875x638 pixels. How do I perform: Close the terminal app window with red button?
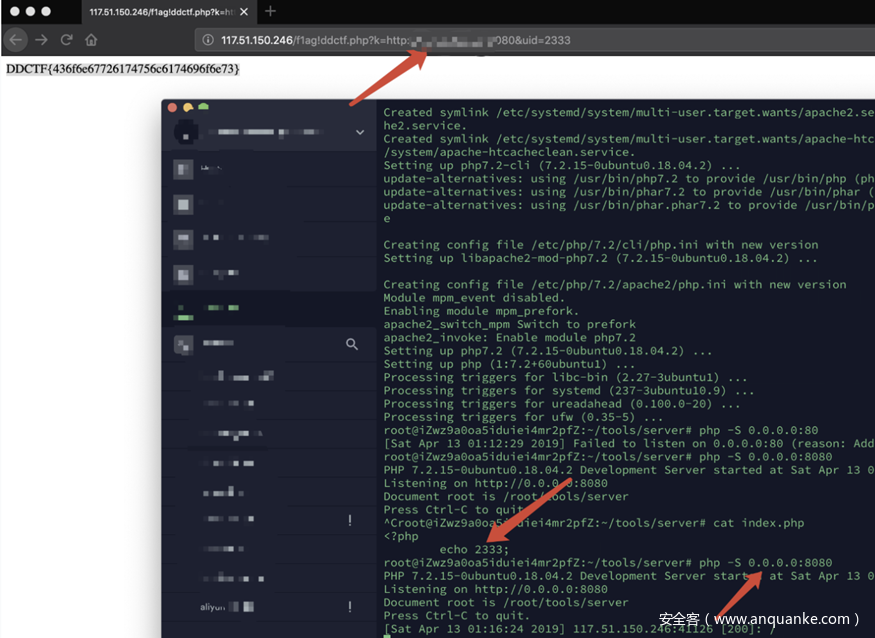[x=171, y=107]
